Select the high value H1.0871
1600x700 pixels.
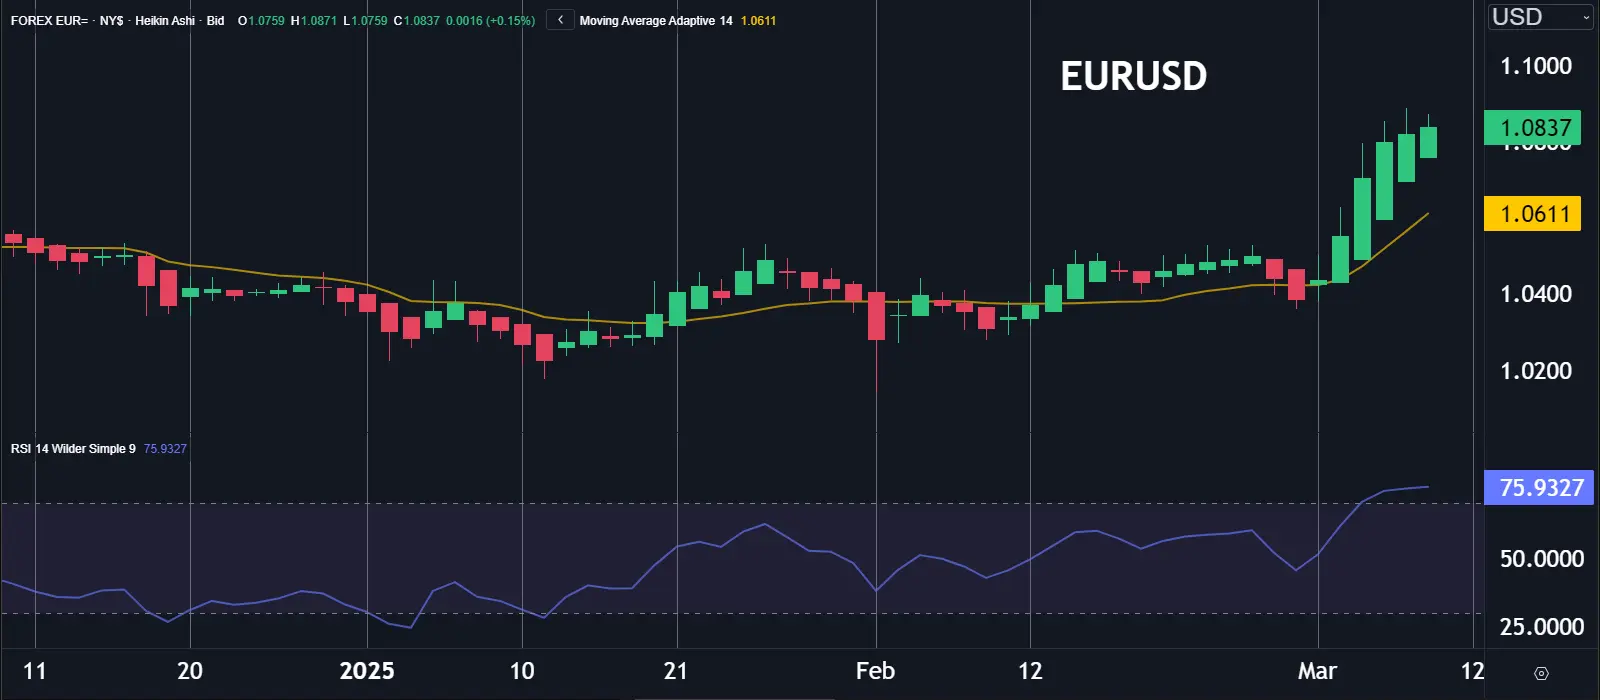[x=314, y=20]
